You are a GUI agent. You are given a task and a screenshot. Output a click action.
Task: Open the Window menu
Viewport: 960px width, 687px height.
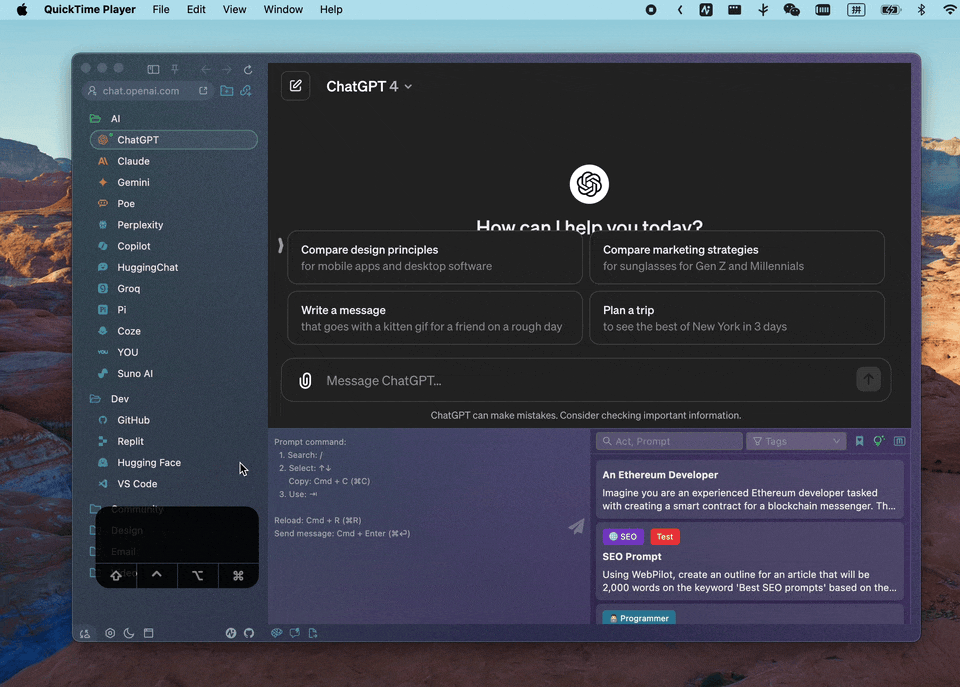coord(283,9)
